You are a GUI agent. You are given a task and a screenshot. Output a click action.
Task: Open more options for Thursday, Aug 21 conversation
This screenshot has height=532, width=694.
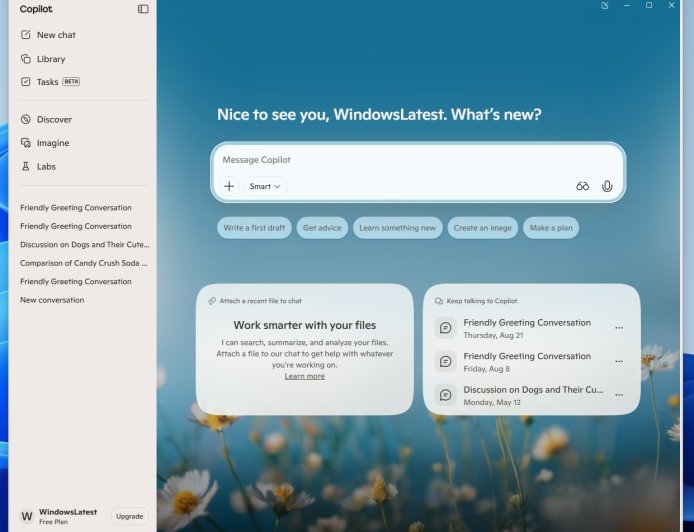click(x=619, y=328)
